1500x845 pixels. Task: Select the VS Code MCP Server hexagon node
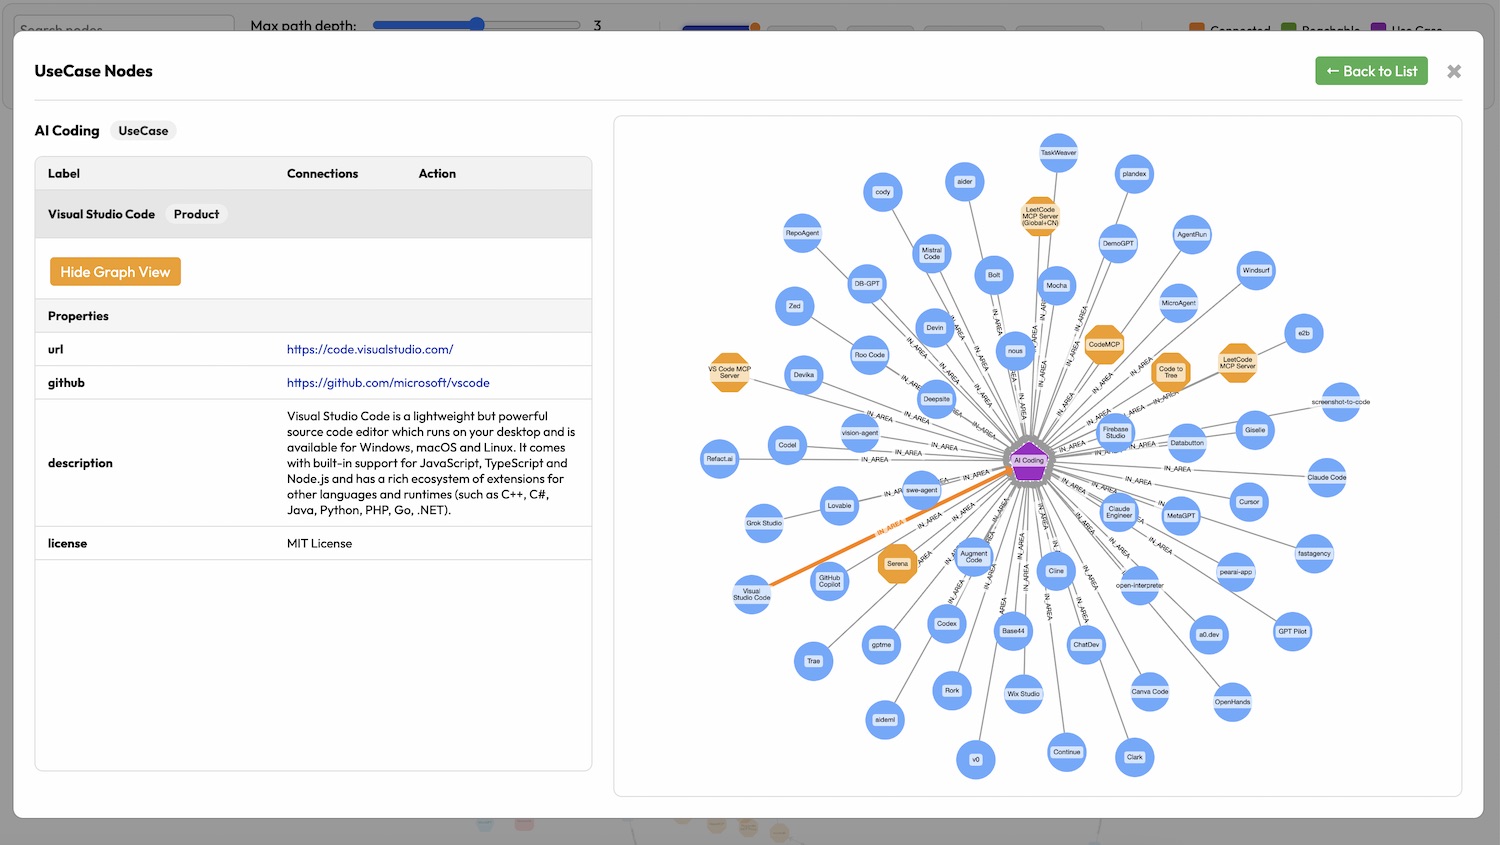729,372
